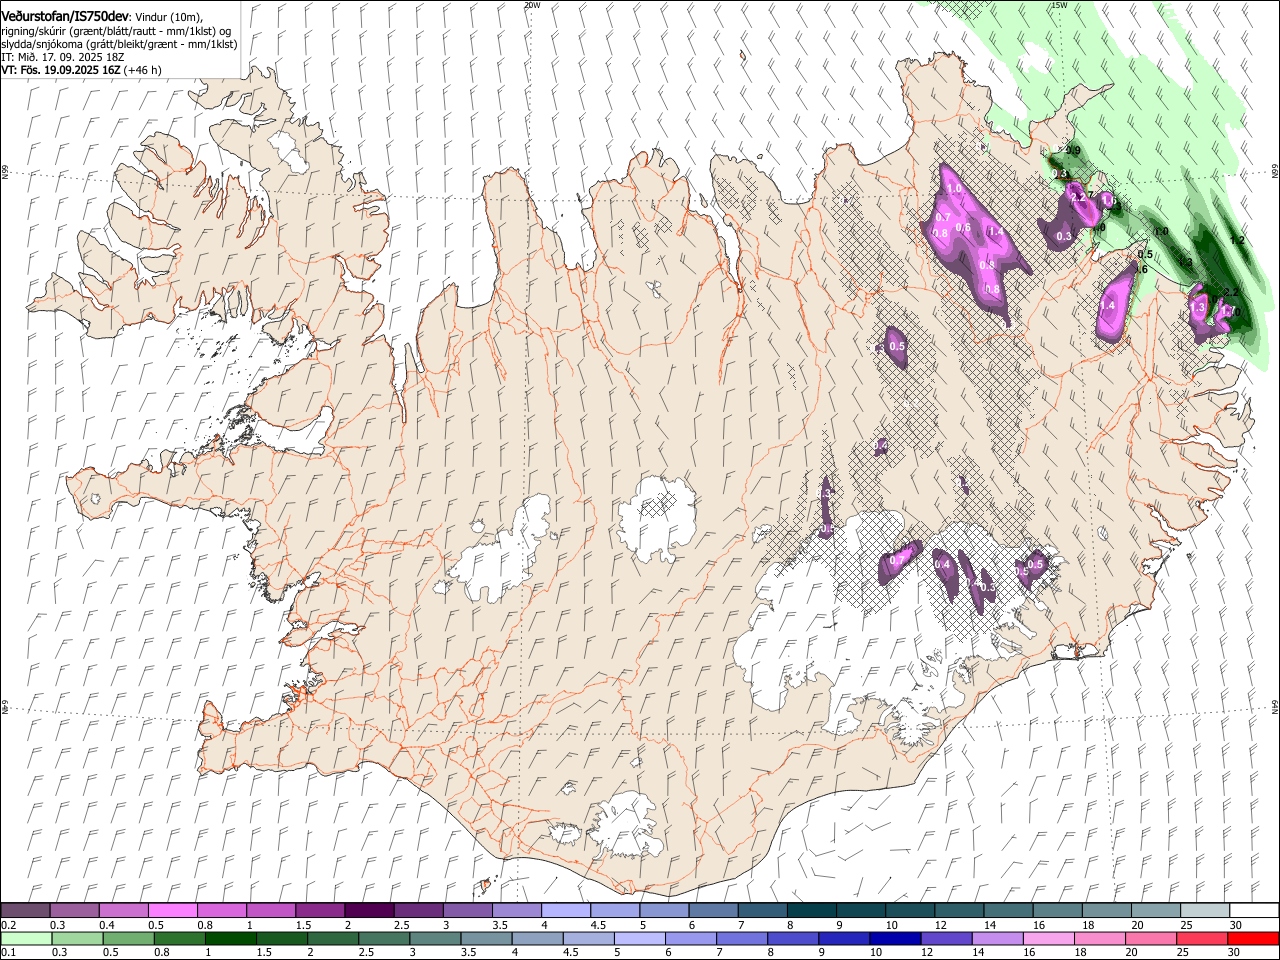Select the darkest green 1–1.5 rain legend swatch
The image size is (1280, 960).
[231, 938]
